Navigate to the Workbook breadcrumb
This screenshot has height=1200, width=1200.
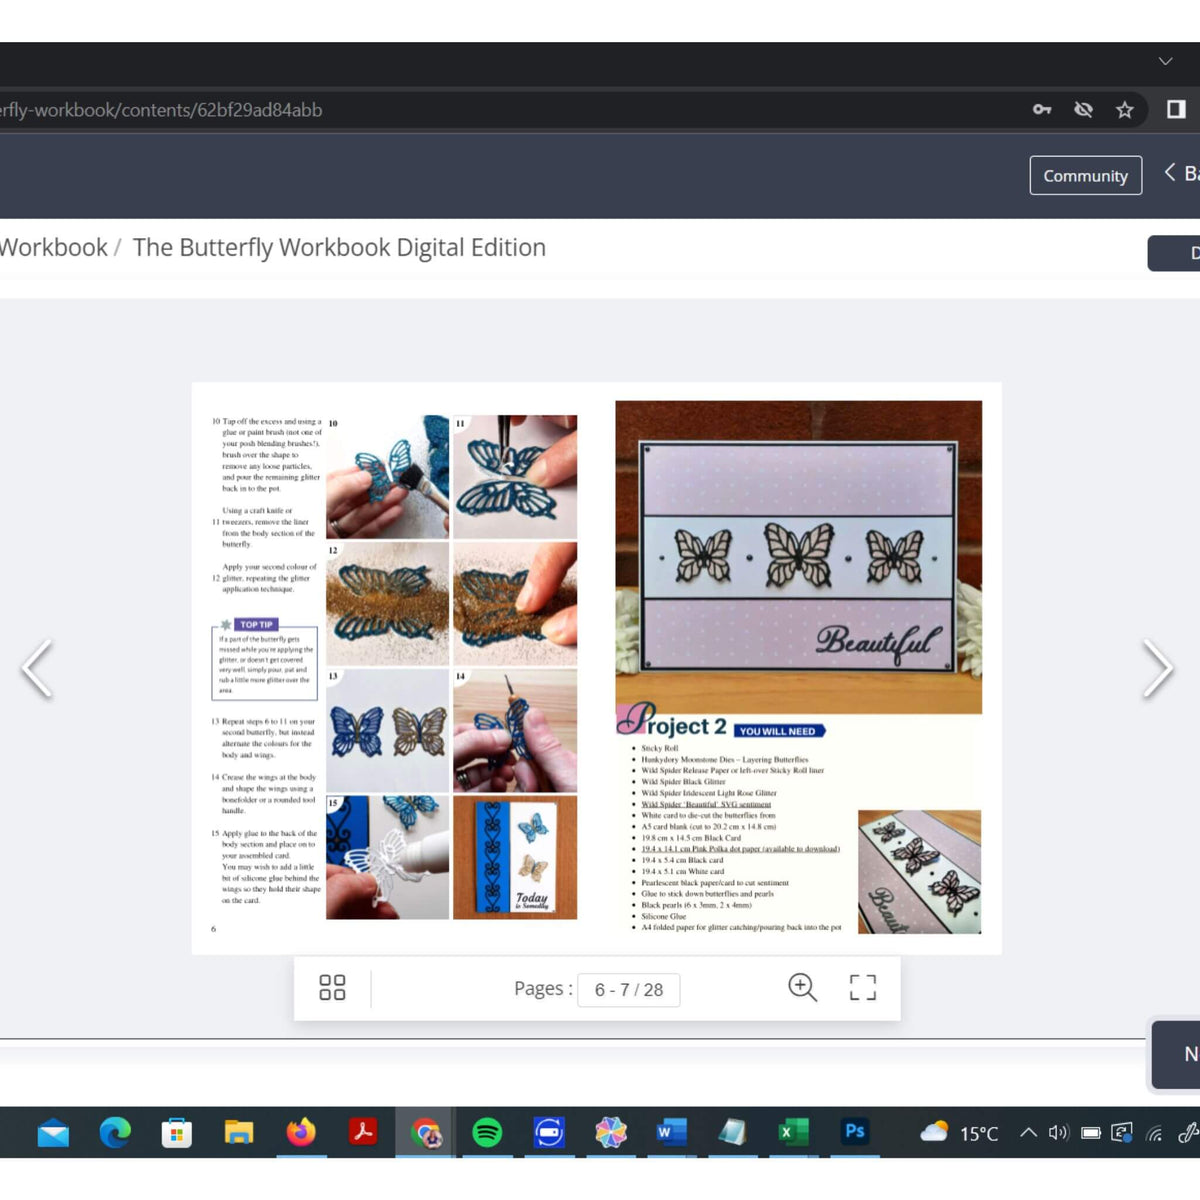point(55,247)
